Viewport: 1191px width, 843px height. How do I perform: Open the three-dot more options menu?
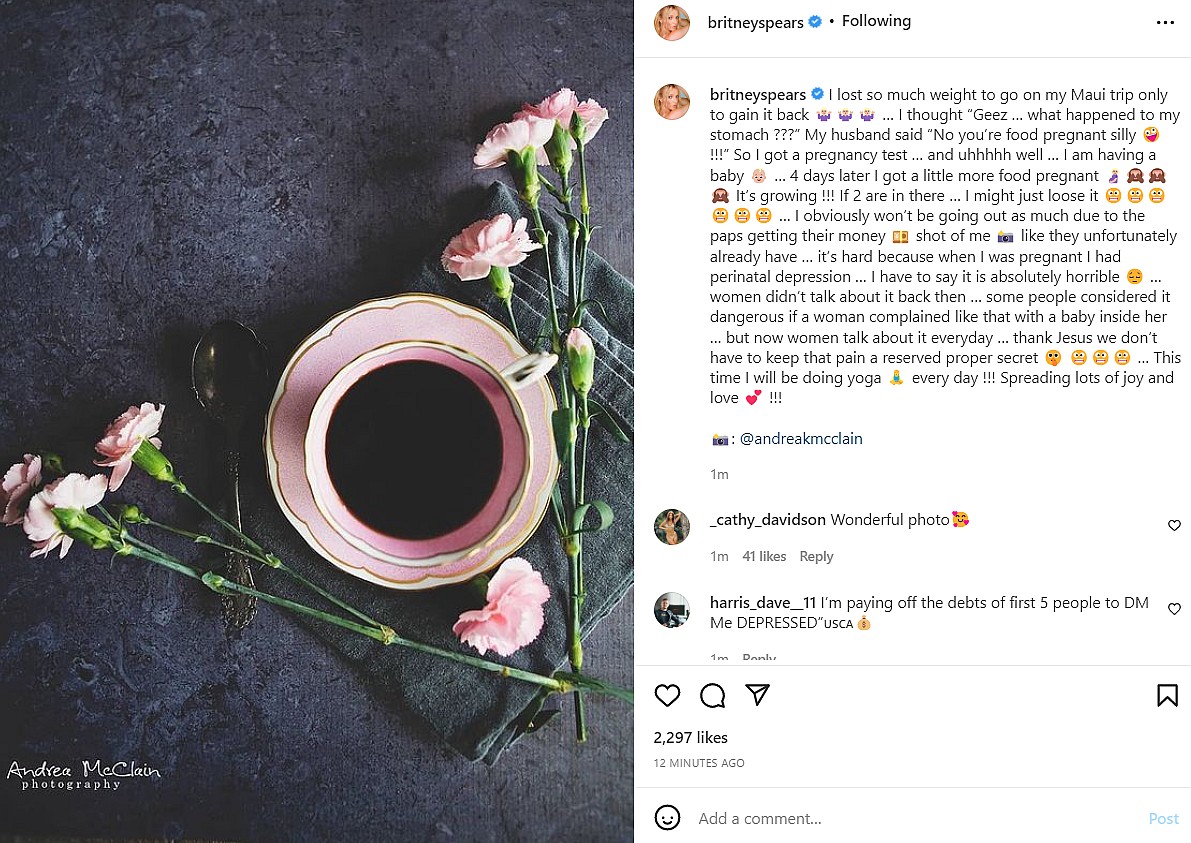(1165, 22)
